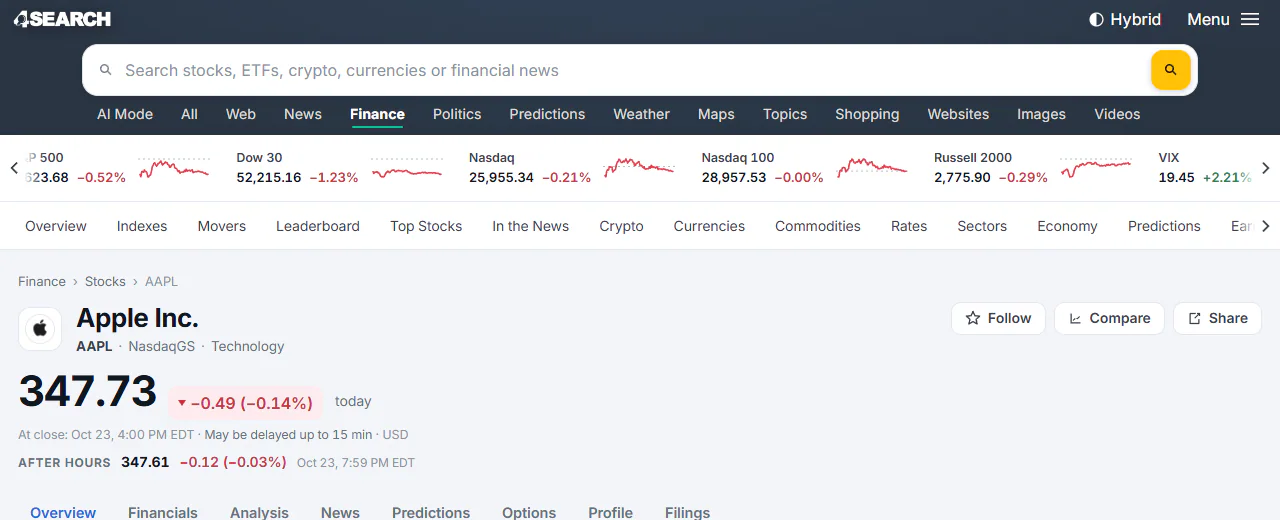This screenshot has width=1280, height=520.
Task: Open the Topics tab
Action: tap(785, 114)
